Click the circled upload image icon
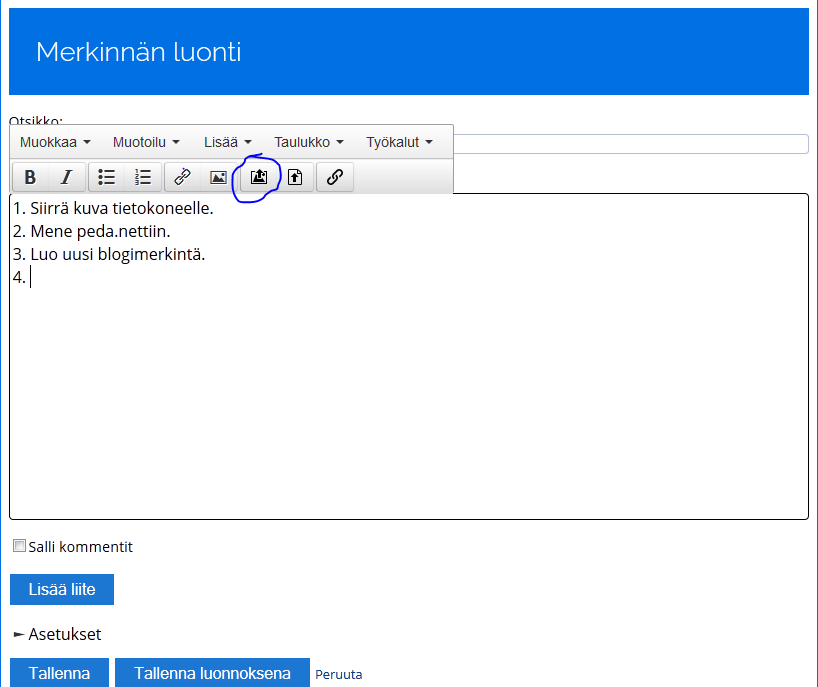This screenshot has width=818, height=687. pyautogui.click(x=259, y=177)
